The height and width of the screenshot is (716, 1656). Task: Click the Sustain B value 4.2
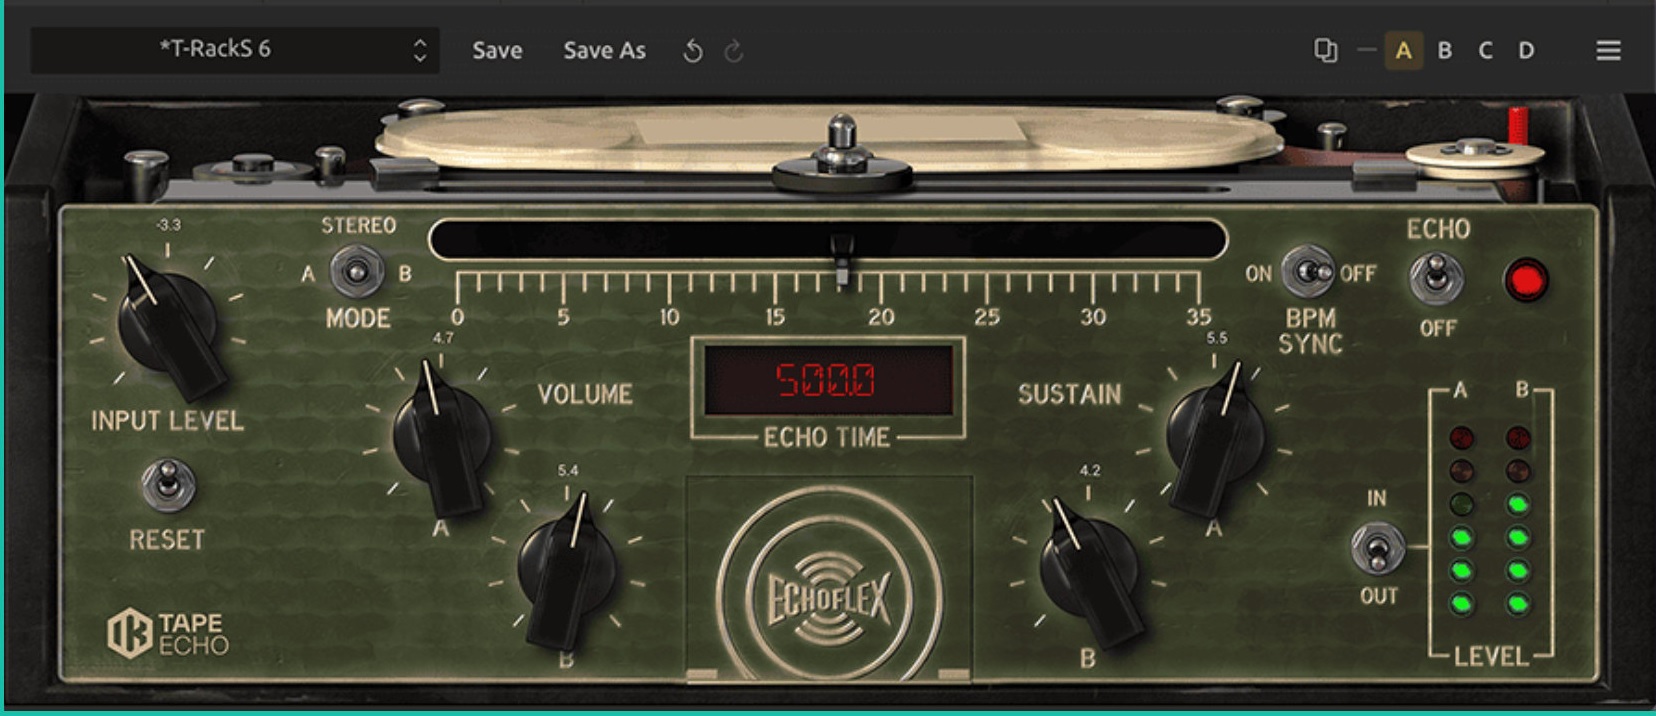pos(1090,470)
